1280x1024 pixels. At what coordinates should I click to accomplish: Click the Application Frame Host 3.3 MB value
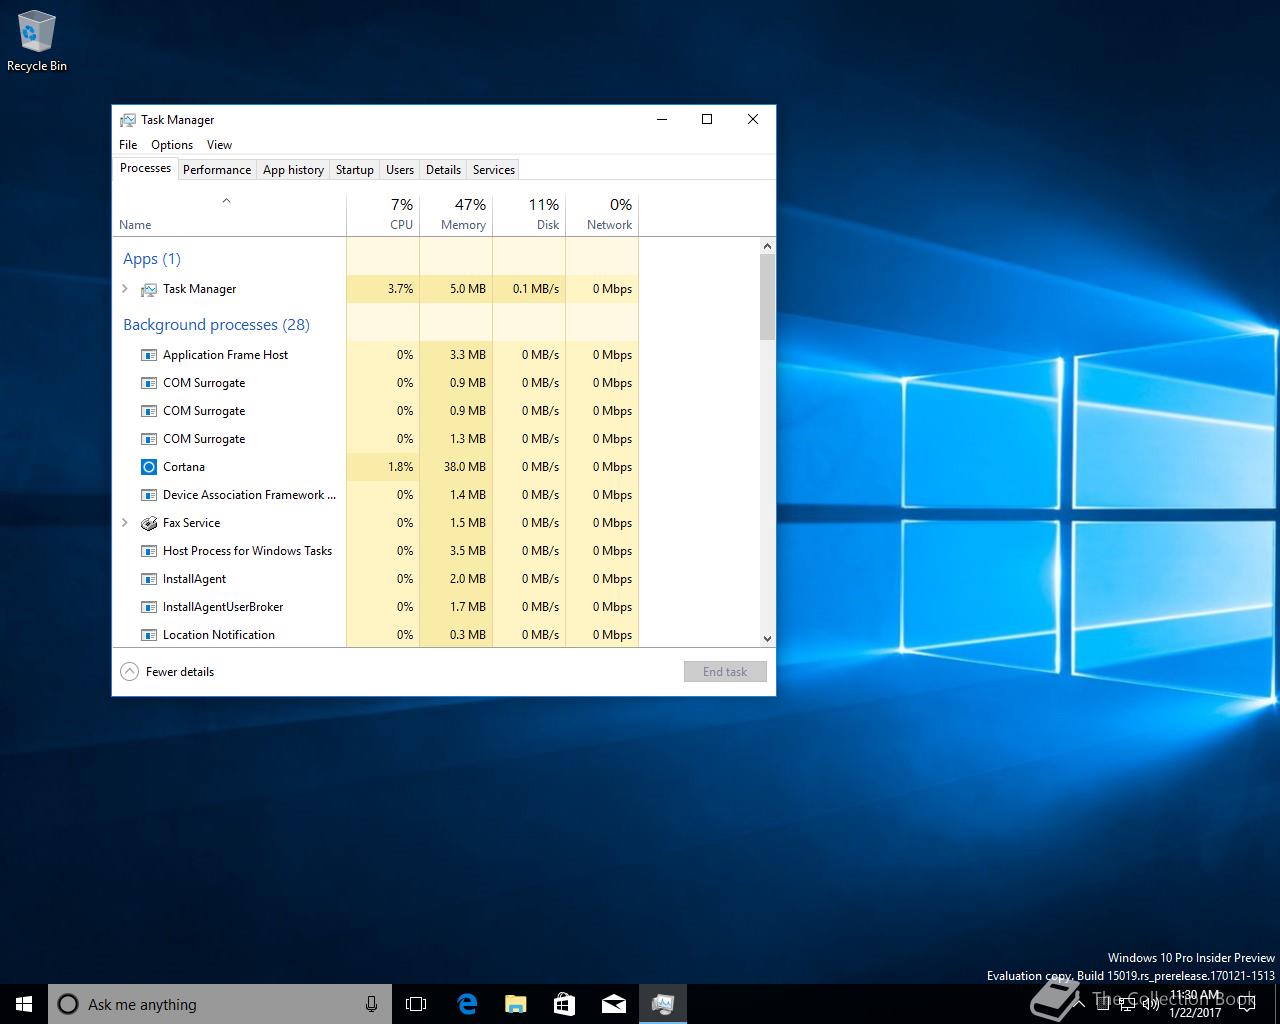[468, 355]
